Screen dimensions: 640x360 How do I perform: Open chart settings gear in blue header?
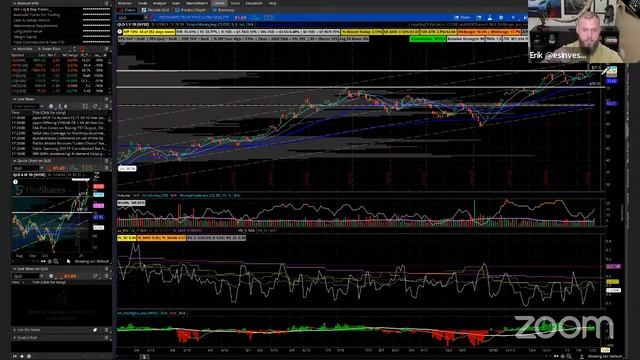tap(501, 18)
